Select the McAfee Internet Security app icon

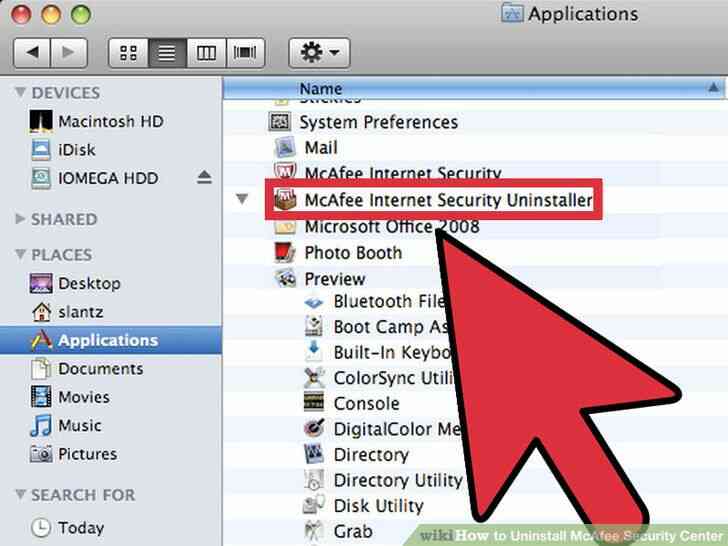(x=285, y=170)
